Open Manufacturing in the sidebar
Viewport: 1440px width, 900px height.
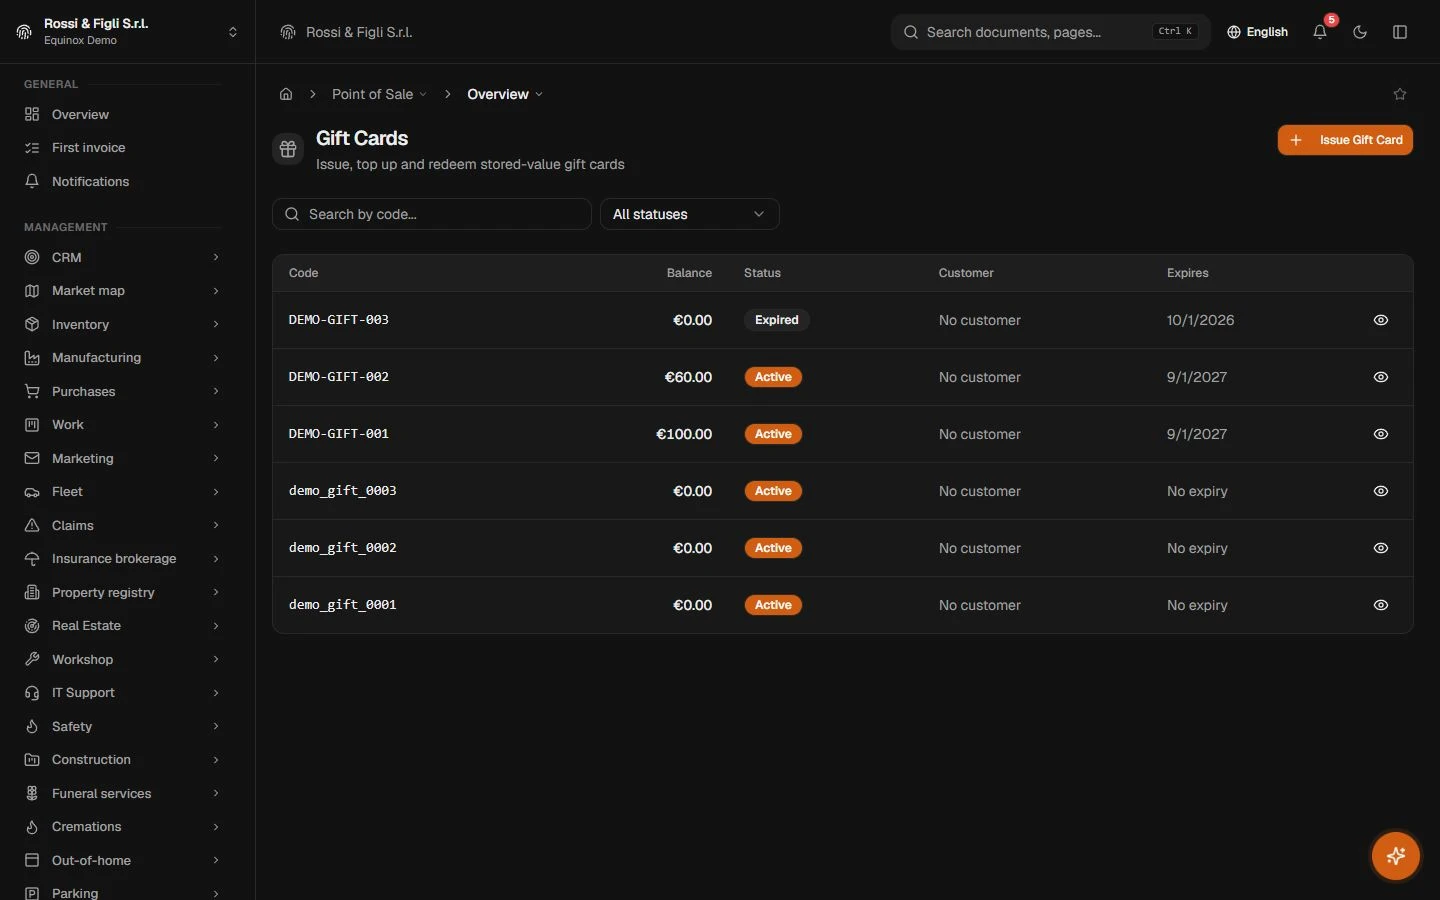[122, 358]
